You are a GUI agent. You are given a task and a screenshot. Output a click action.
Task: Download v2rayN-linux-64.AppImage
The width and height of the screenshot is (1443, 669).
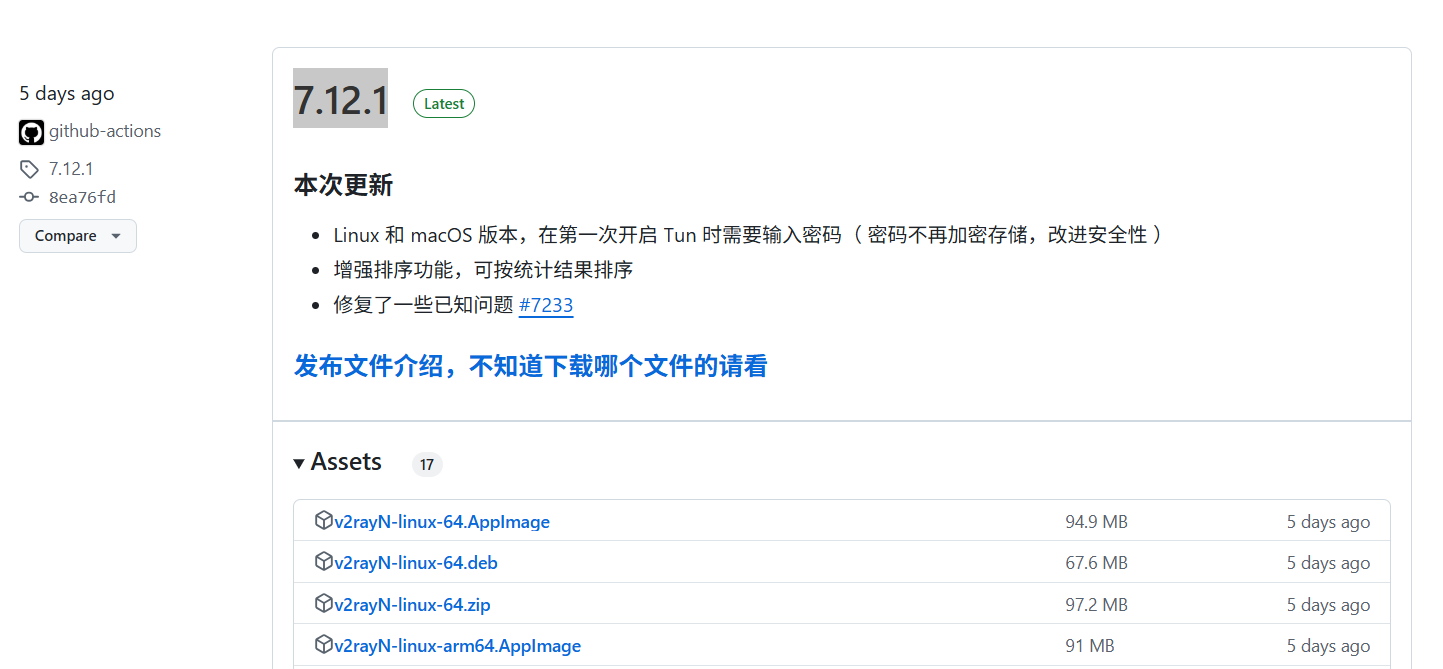pos(443,520)
